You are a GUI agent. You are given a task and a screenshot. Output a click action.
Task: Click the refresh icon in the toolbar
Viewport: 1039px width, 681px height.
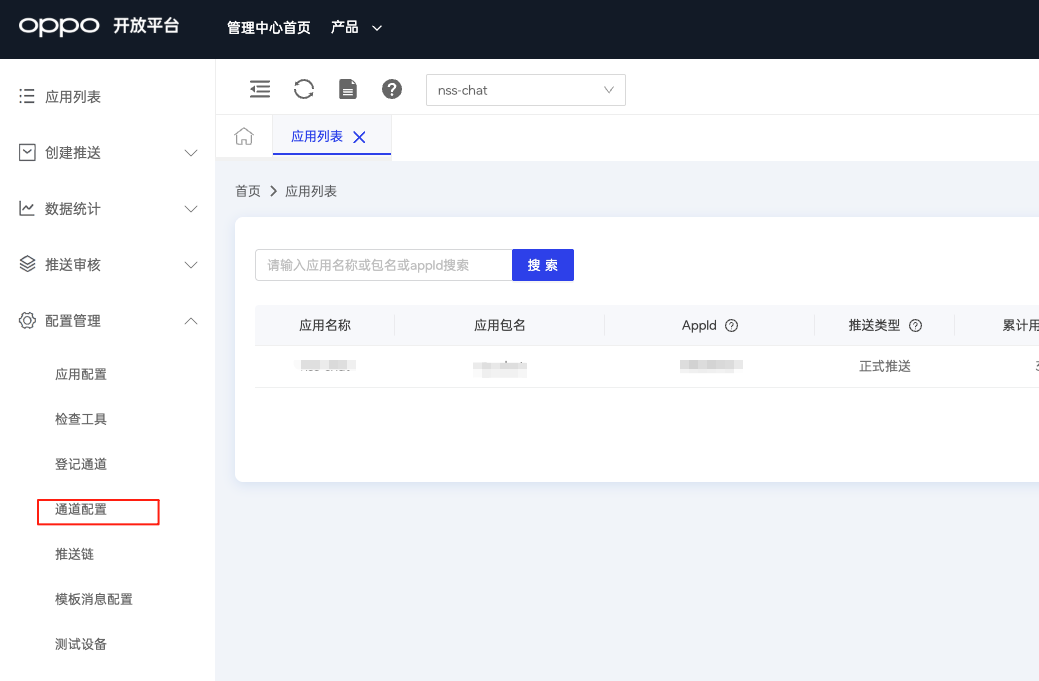(303, 89)
